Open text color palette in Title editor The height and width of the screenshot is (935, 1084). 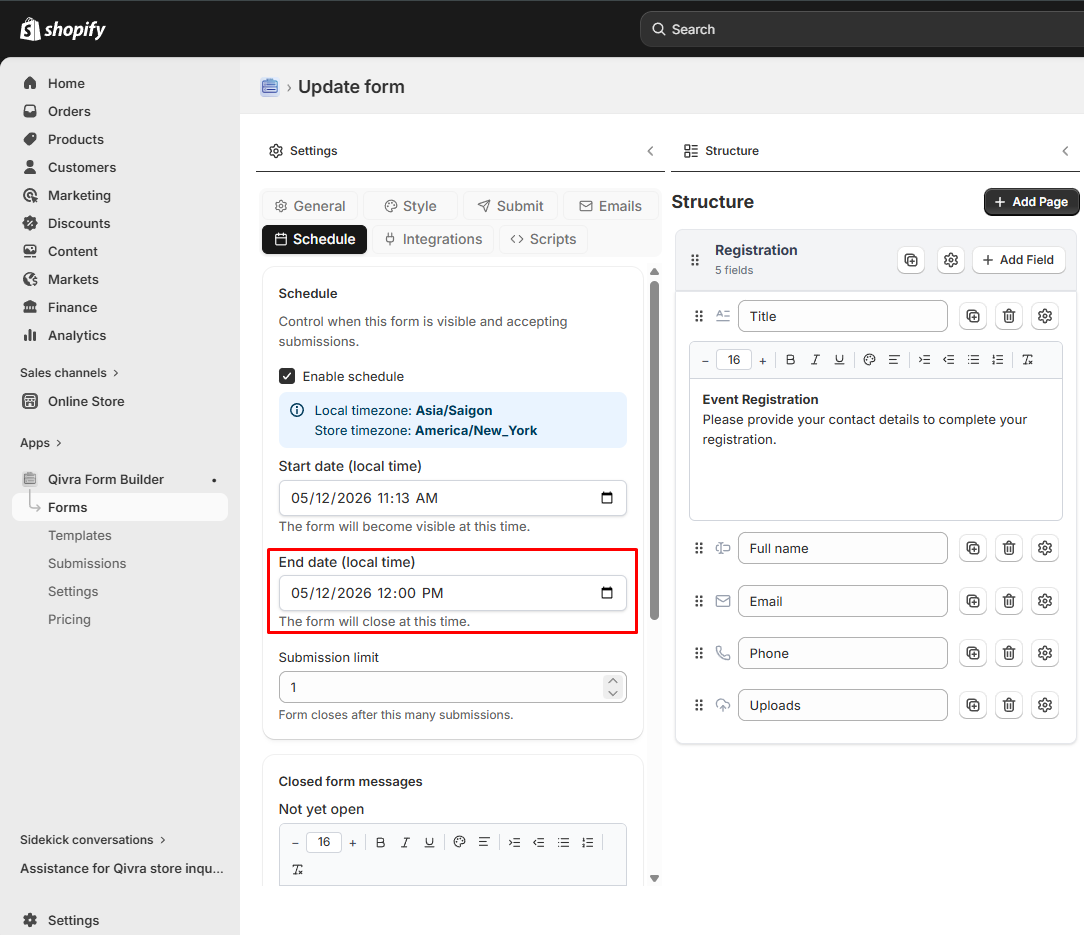(x=870, y=360)
